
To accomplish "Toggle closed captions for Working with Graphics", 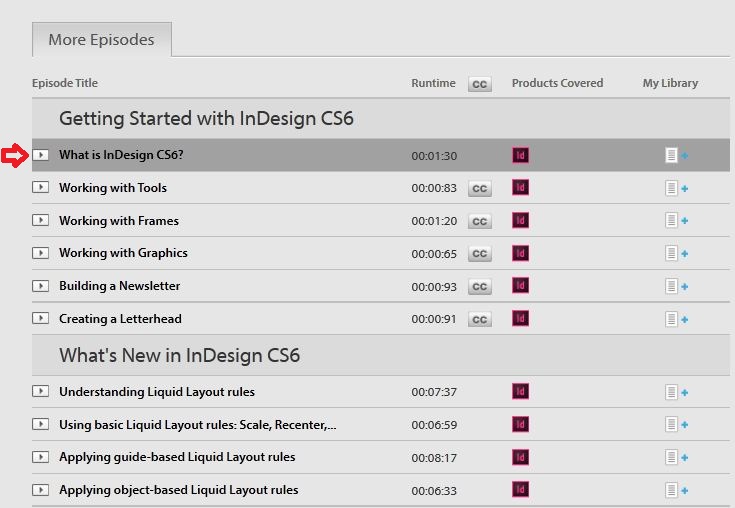I will [x=480, y=254].
